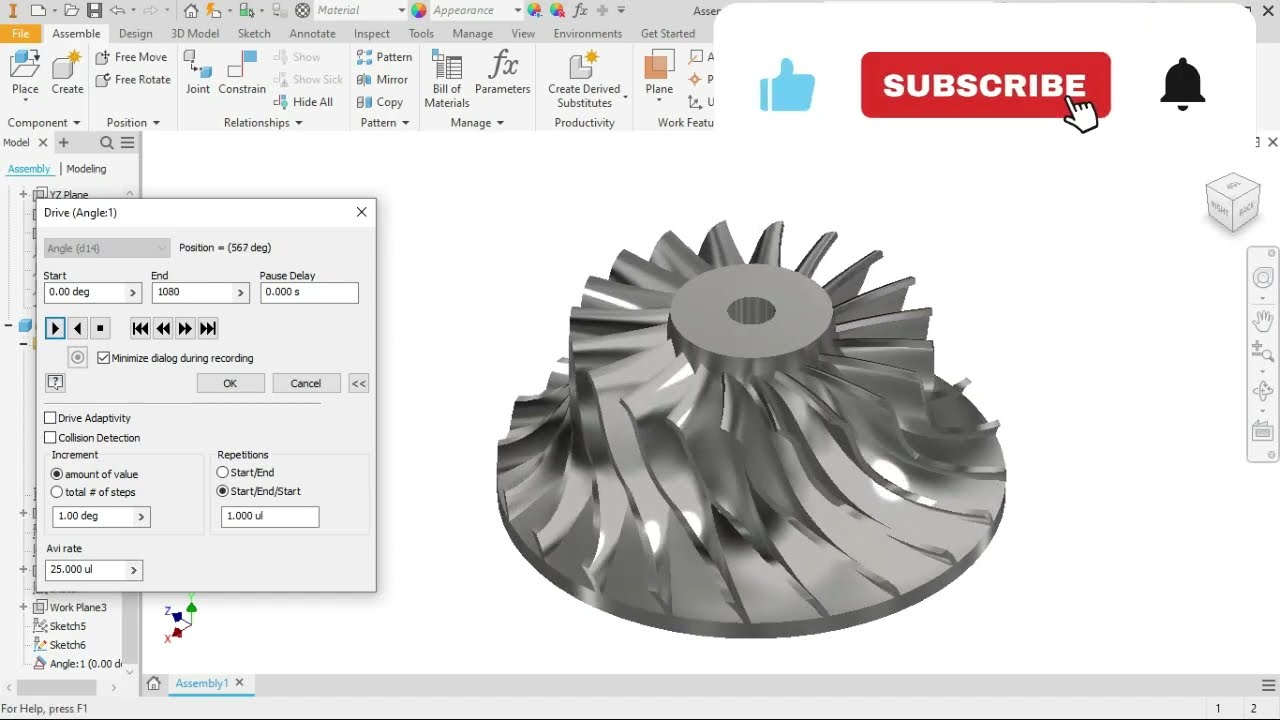The height and width of the screenshot is (720, 1280).
Task: Select the Pan hand tool
Action: coord(1263,321)
